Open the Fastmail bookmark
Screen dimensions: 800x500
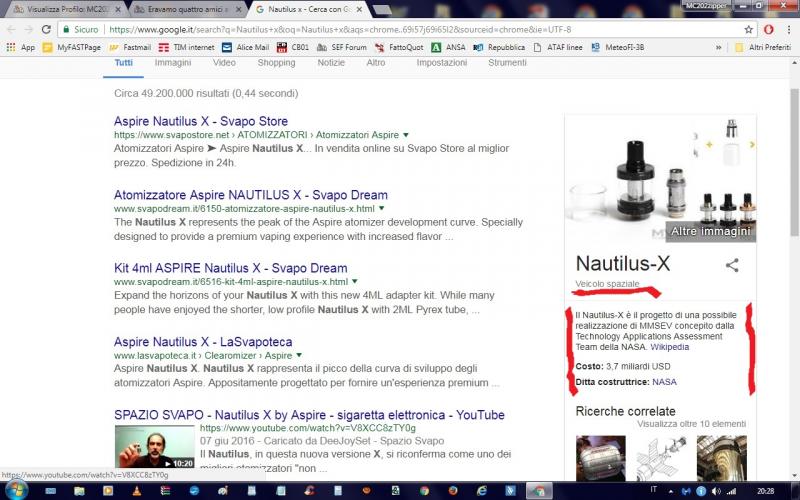tap(131, 47)
